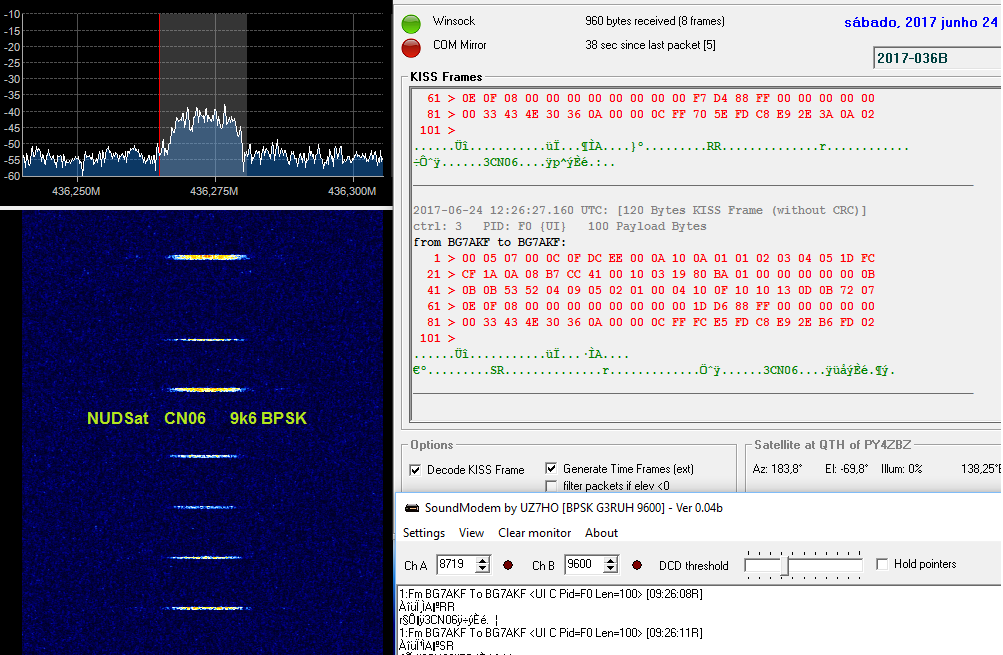Toggle the Decode KISS Frame checkbox
Viewport: 1003px width, 655px height.
point(415,470)
